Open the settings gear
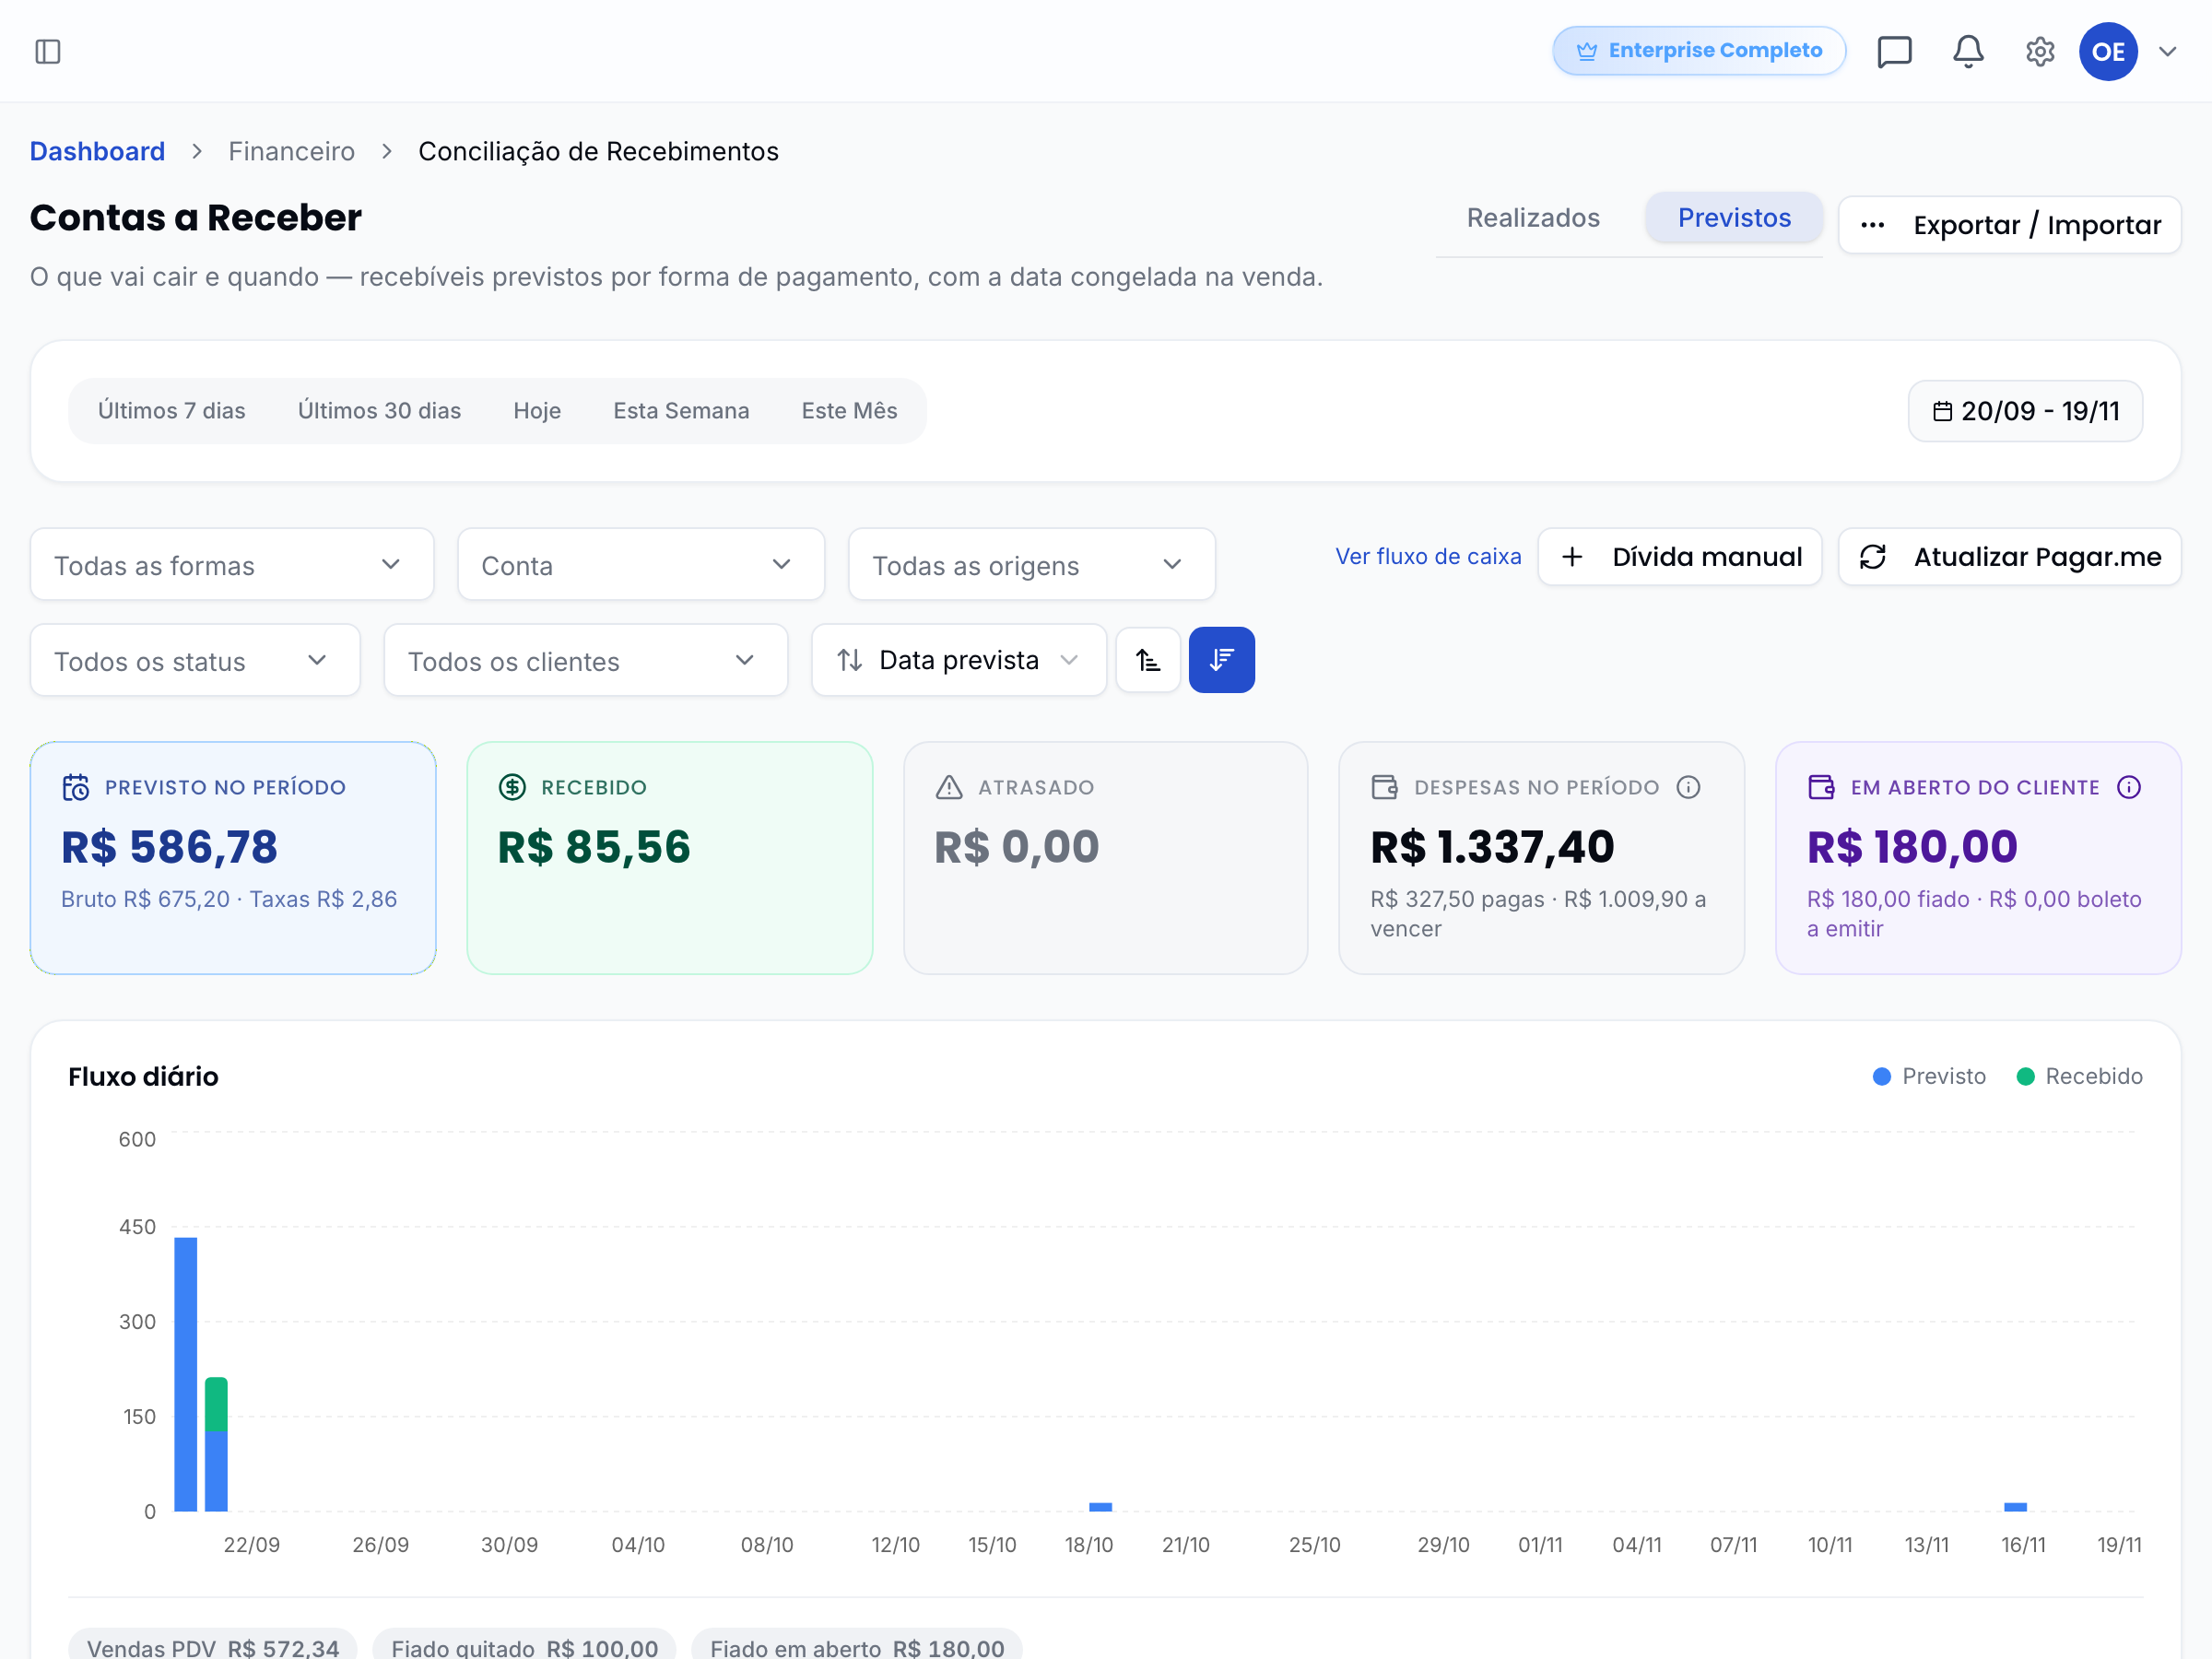This screenshot has height=1659, width=2212. click(x=2039, y=51)
